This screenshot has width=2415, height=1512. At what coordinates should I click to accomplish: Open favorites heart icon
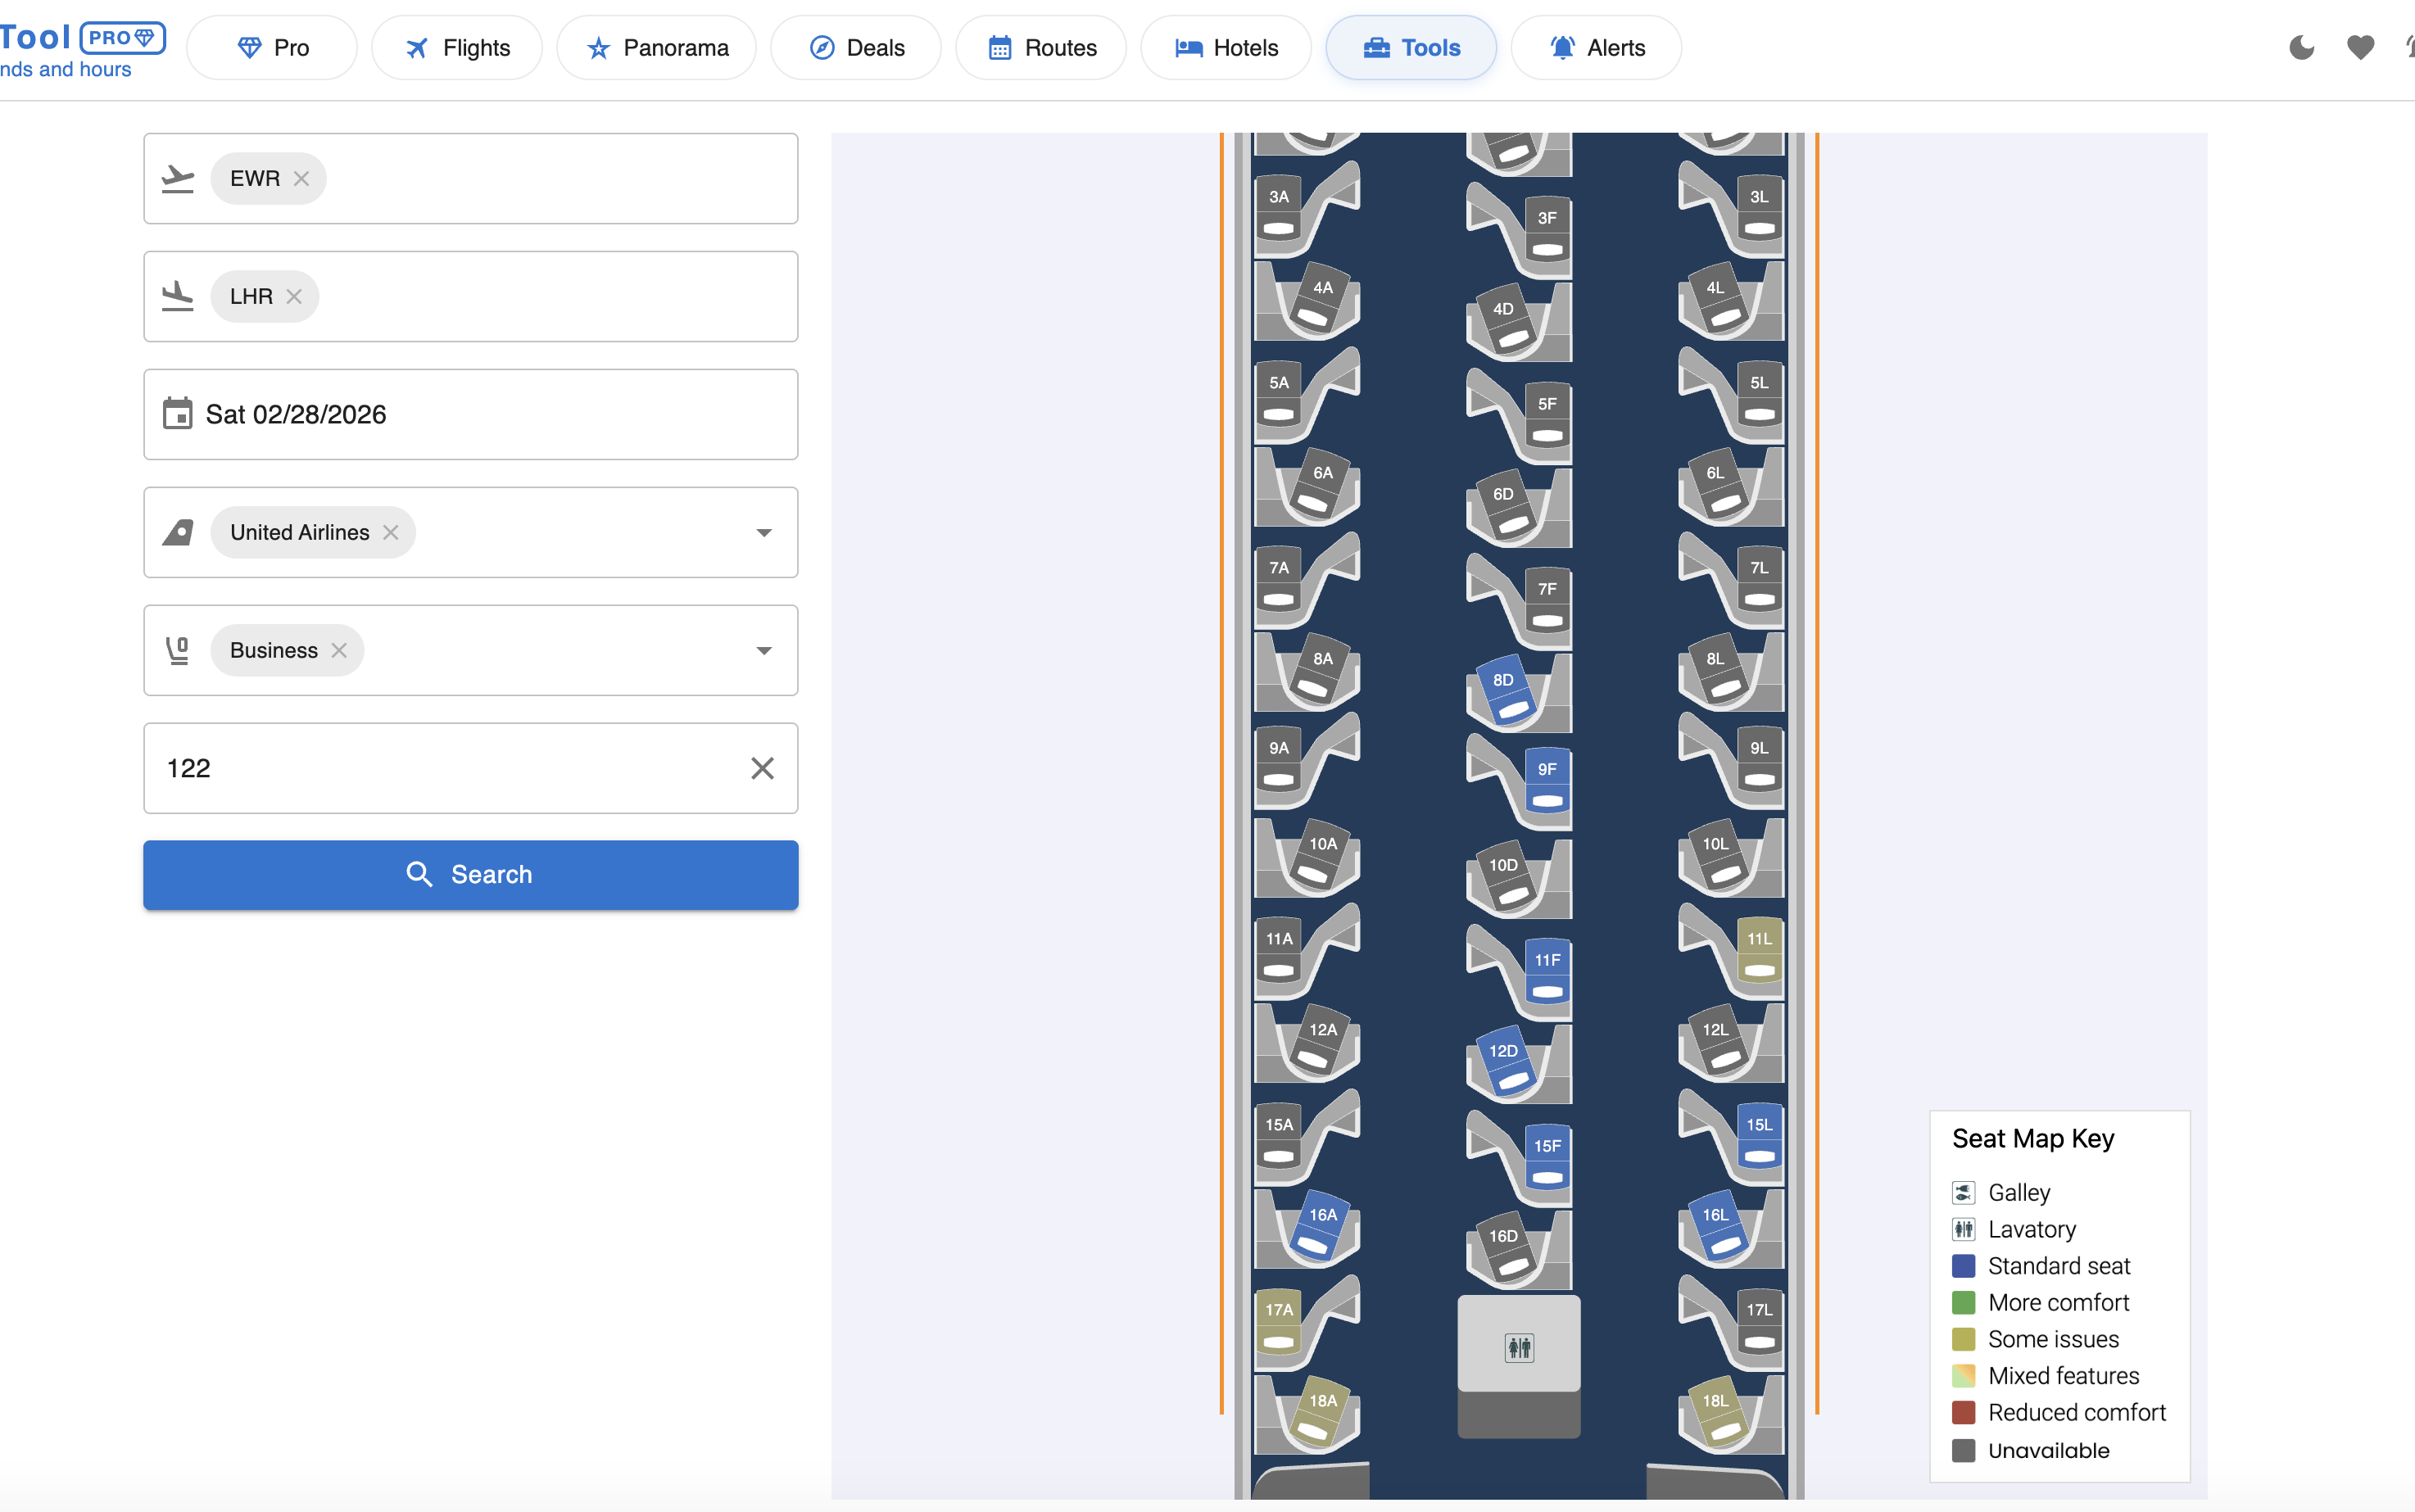[x=2360, y=47]
